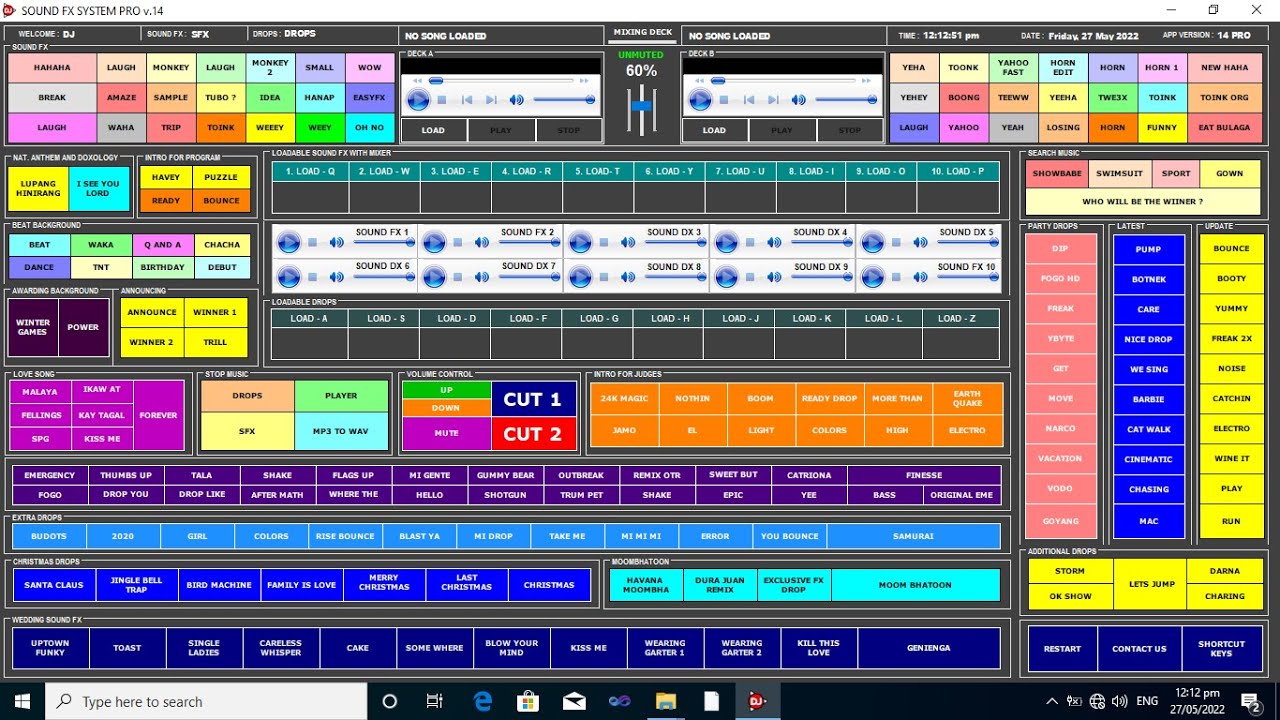Image resolution: width=1280 pixels, height=720 pixels.
Task: Play the HAHAHA sound effect
Action: click(x=52, y=68)
